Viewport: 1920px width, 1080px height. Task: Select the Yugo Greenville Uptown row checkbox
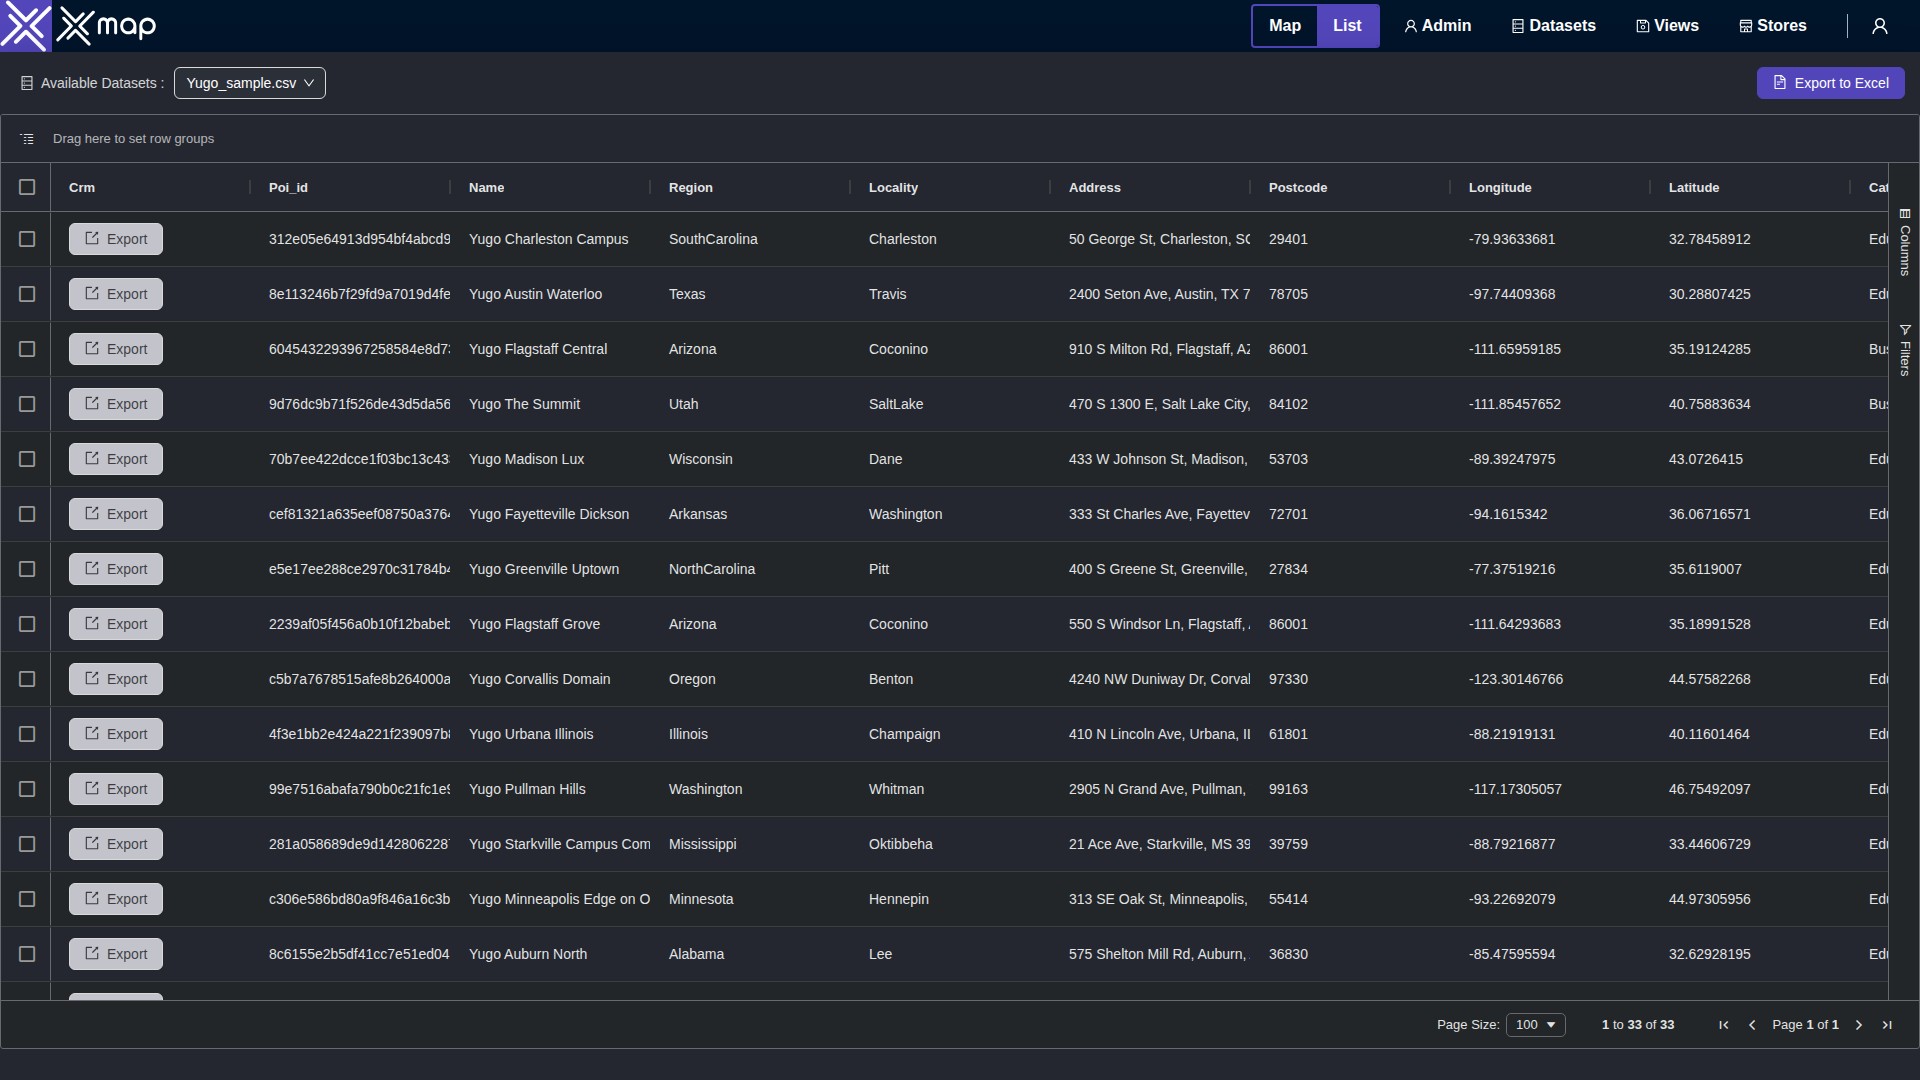pyautogui.click(x=27, y=569)
